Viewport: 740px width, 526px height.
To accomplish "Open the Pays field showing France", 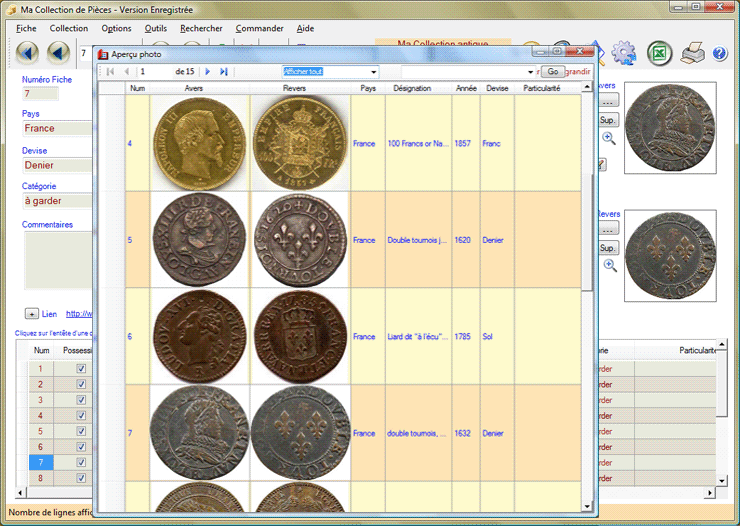I will tap(58, 128).
